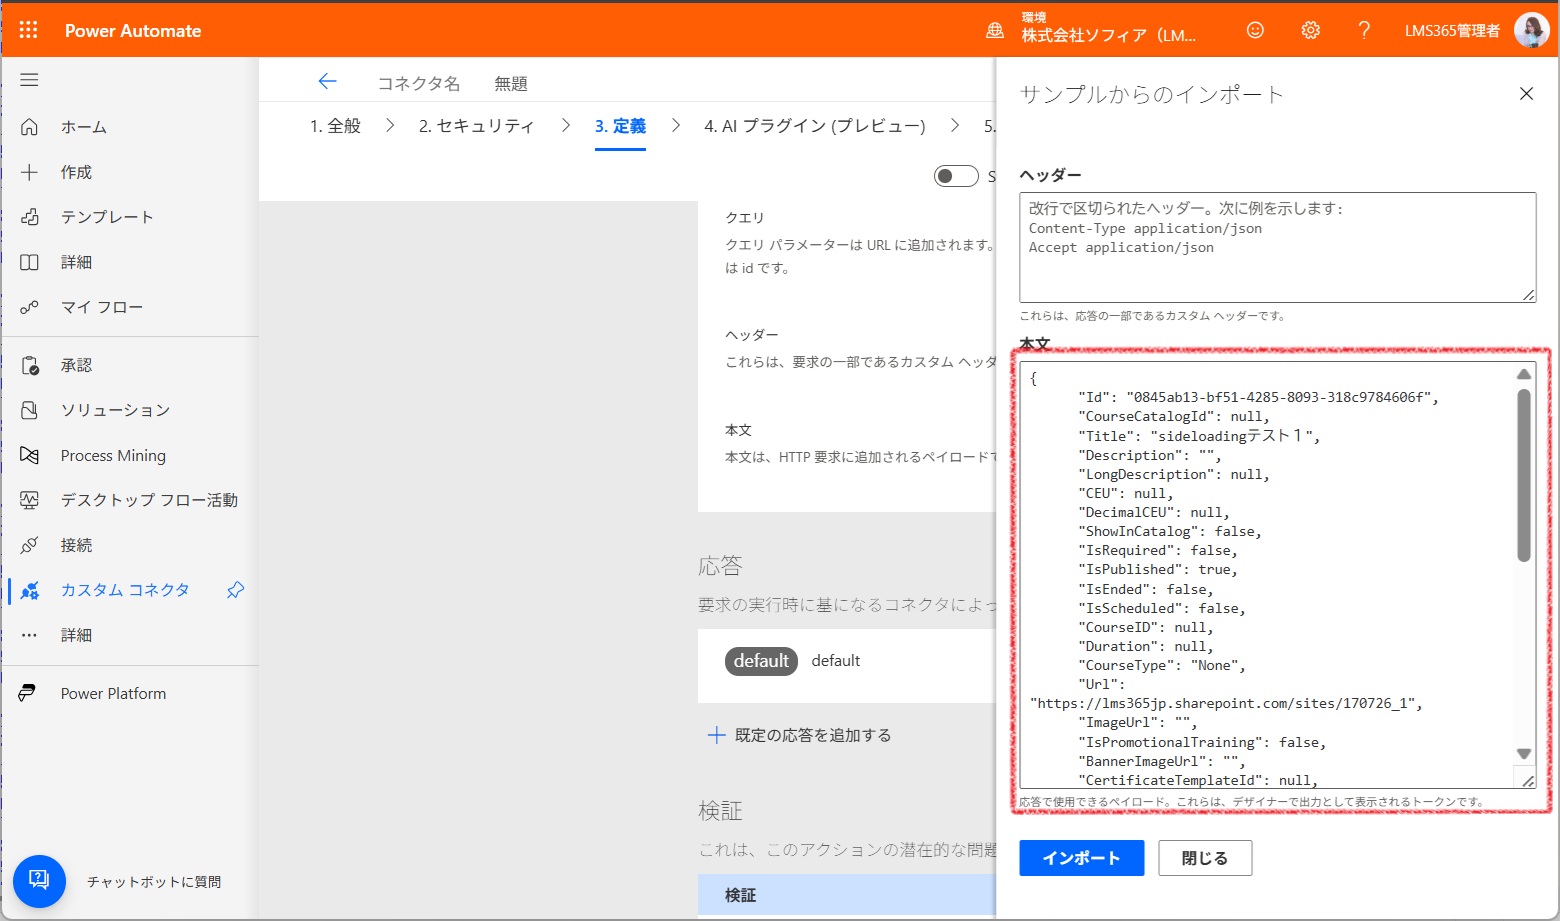The width and height of the screenshot is (1560, 921).
Task: Click the plus icon for 作成
Action: point(29,172)
